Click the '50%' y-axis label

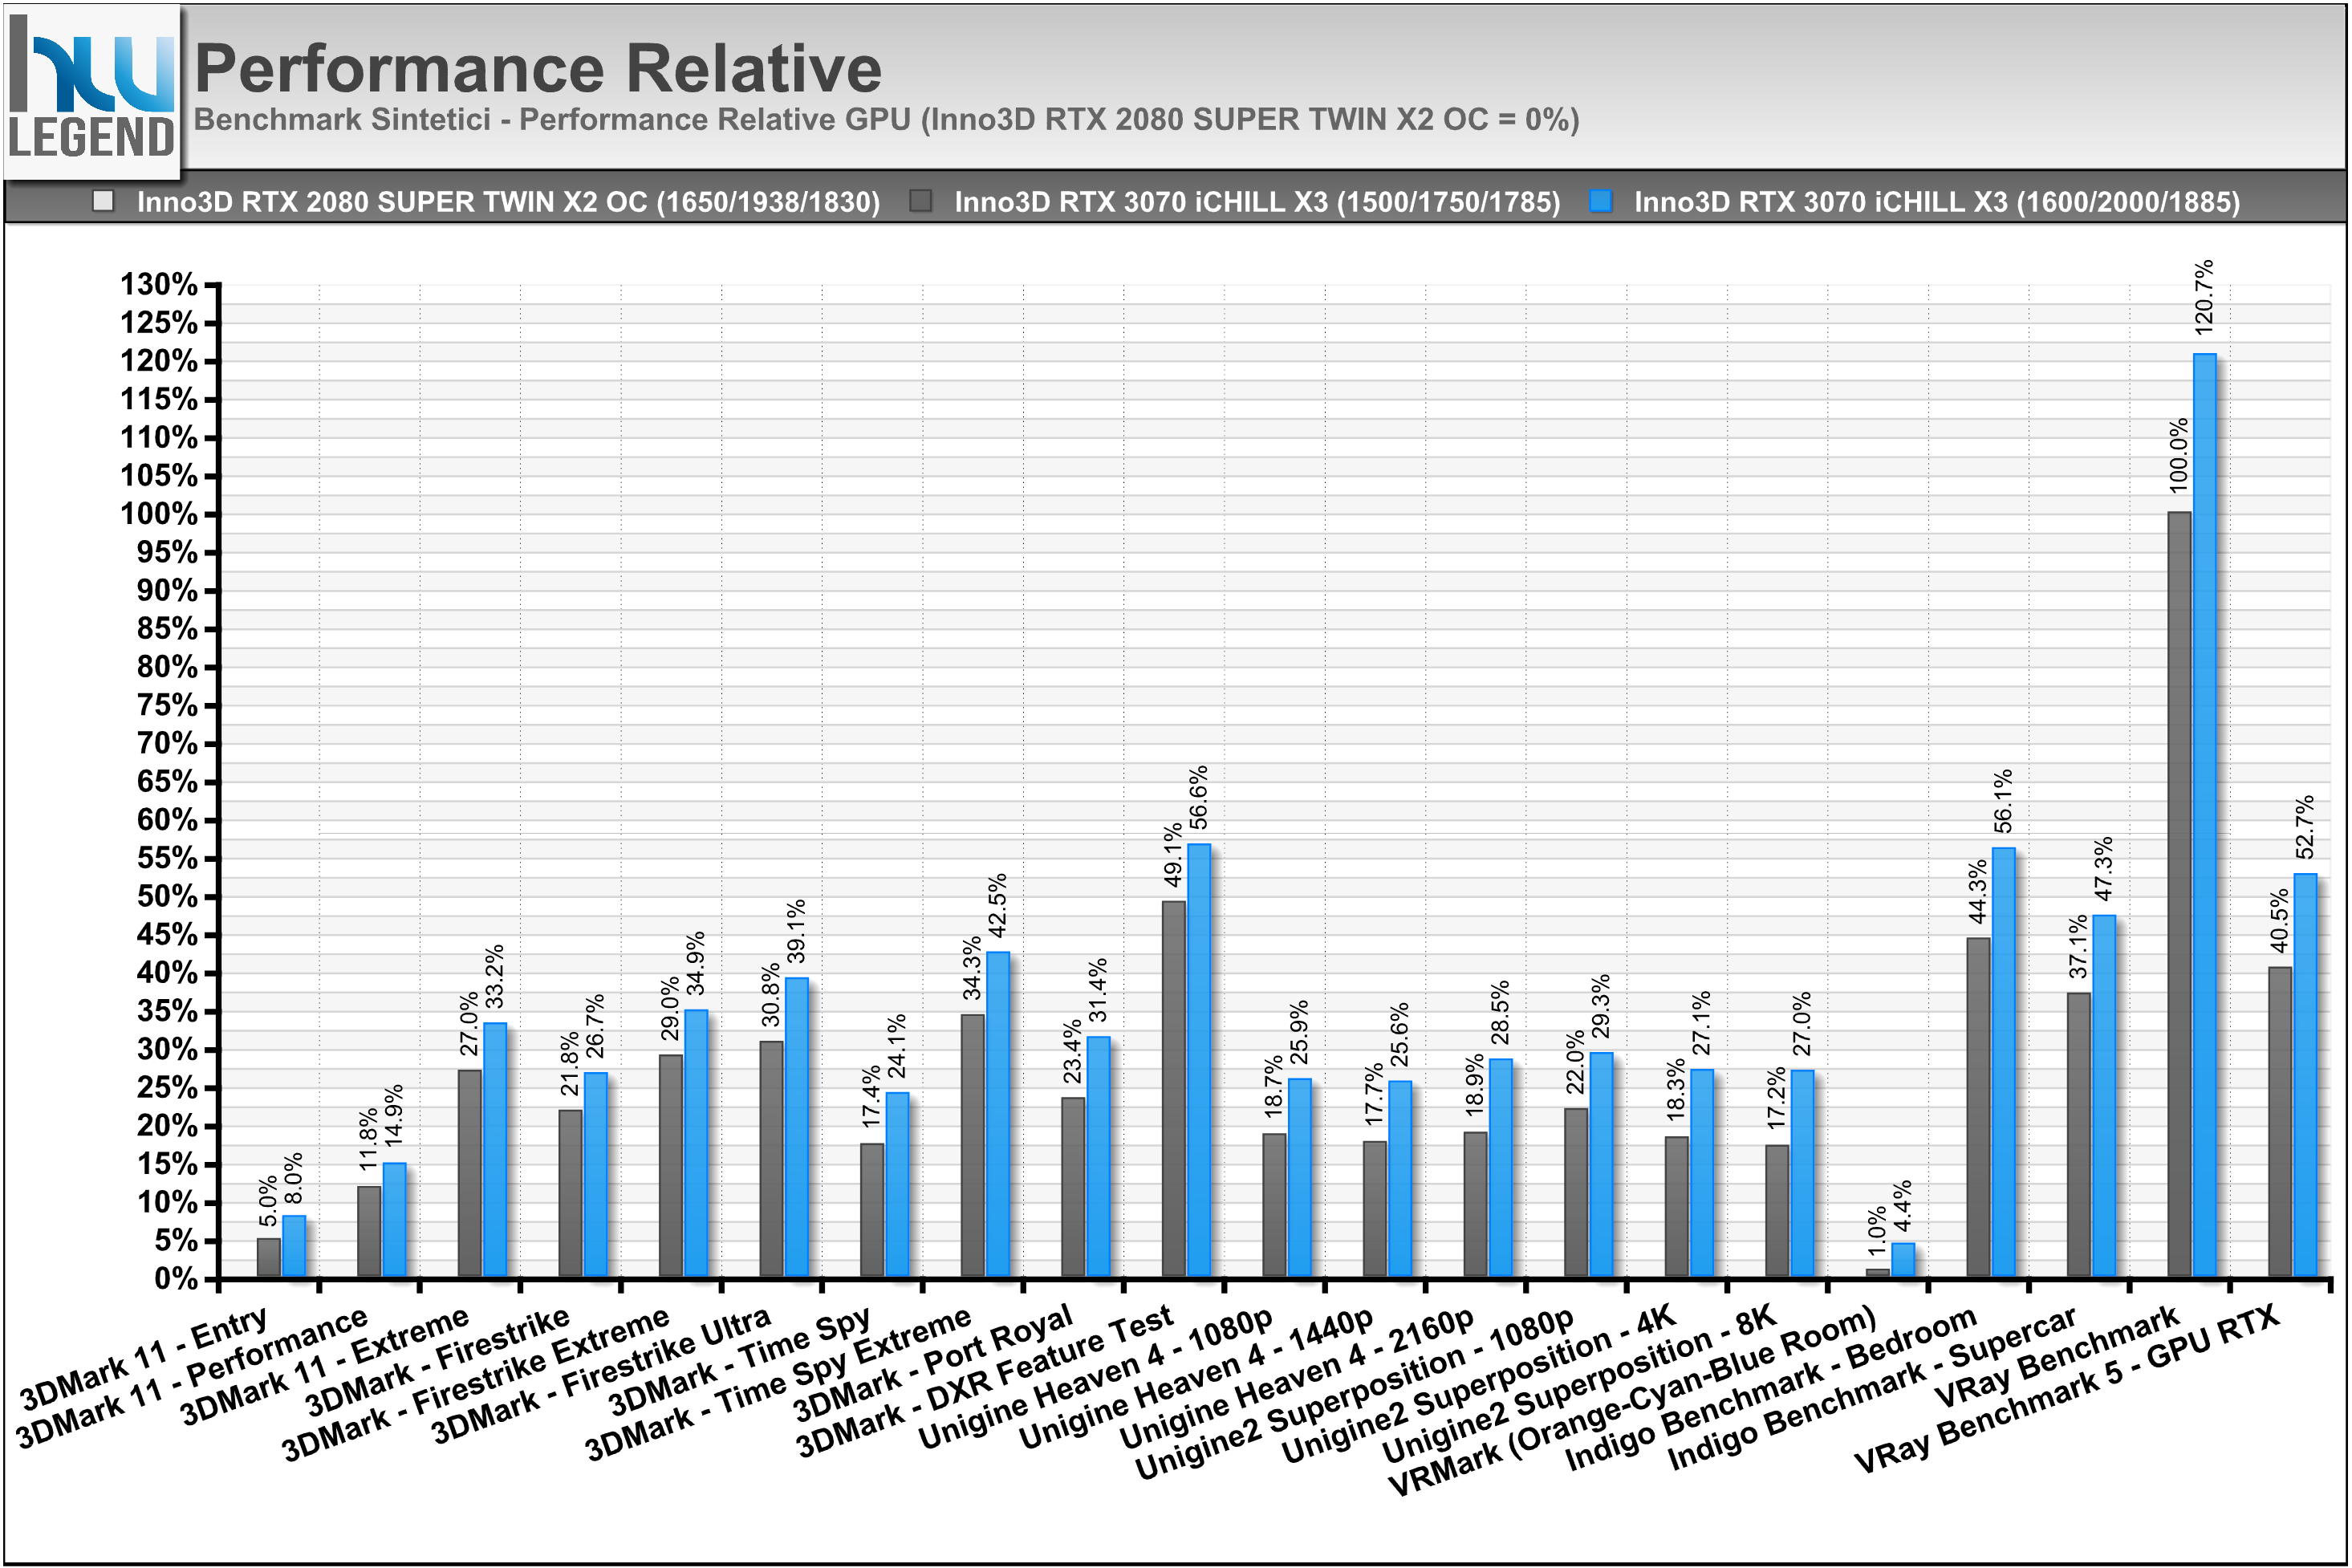(167, 897)
